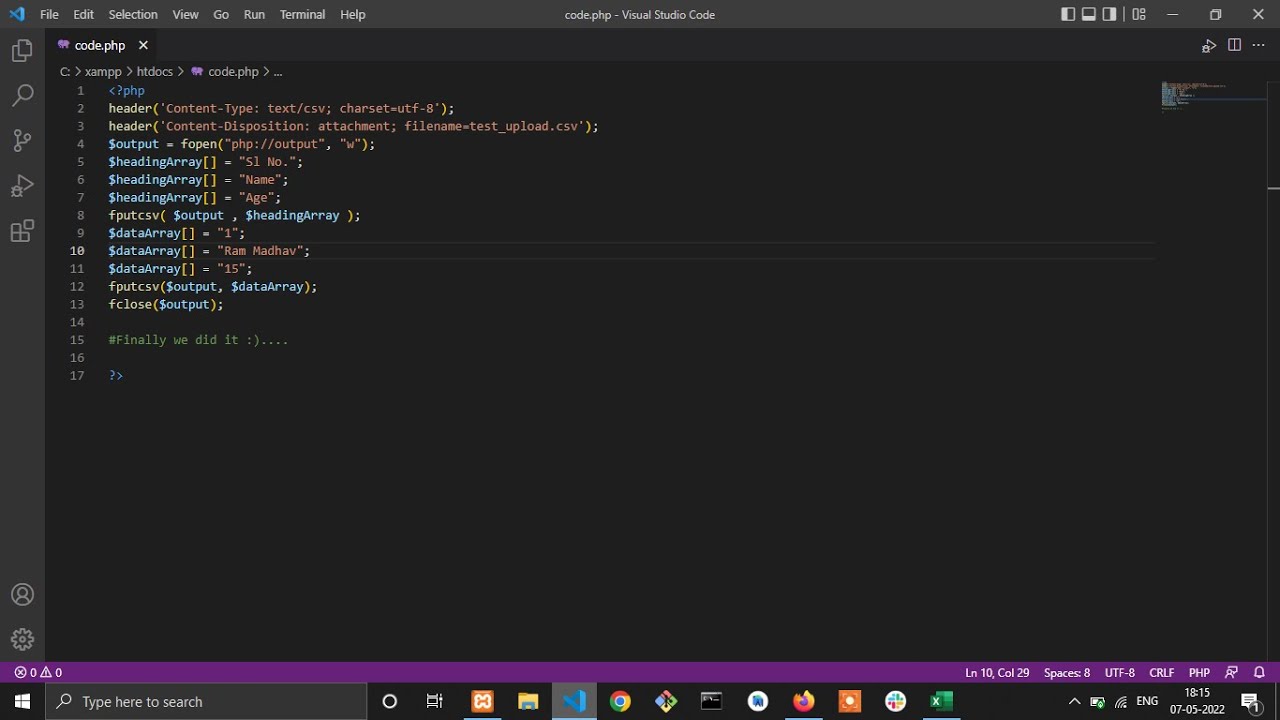Click the feedback icon in status bar
This screenshot has height=720, width=1280.
point(1231,673)
